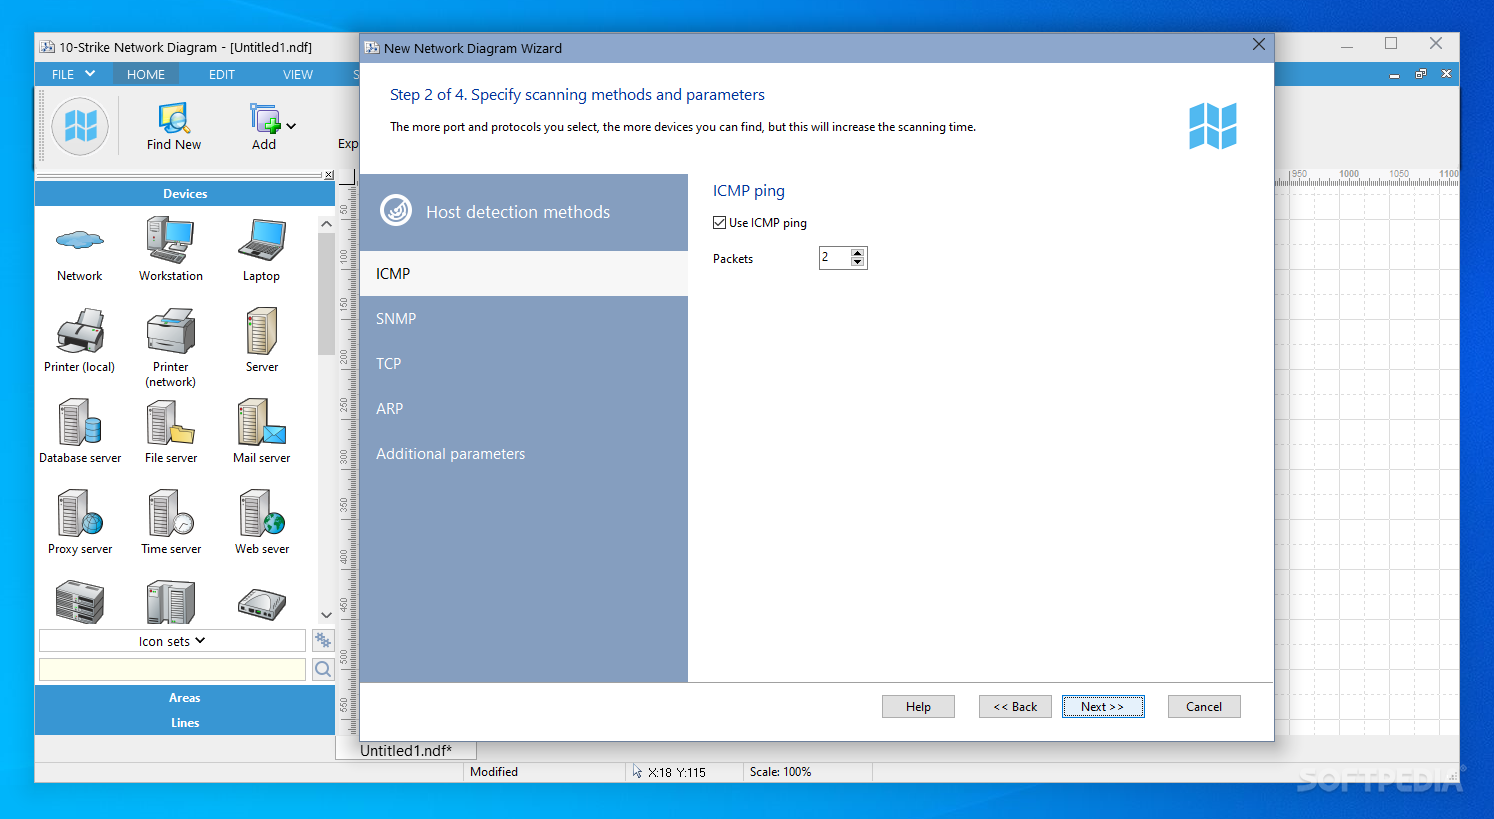This screenshot has height=819, width=1494.
Task: Select the Database server icon
Action: pos(80,422)
